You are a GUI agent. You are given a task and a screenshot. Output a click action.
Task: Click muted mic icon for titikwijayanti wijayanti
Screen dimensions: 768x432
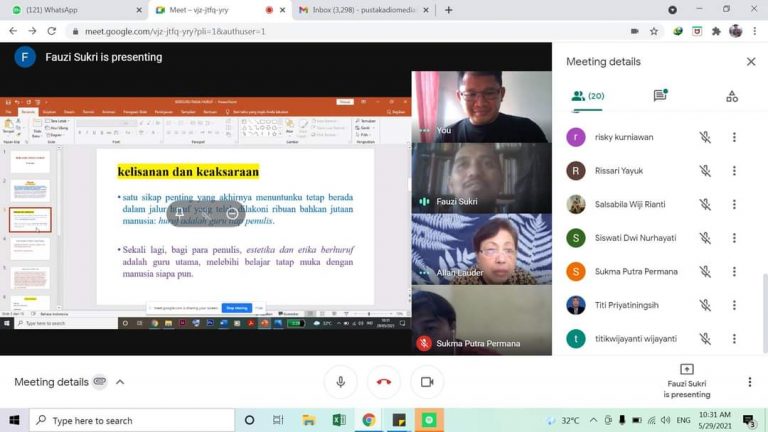[705, 338]
